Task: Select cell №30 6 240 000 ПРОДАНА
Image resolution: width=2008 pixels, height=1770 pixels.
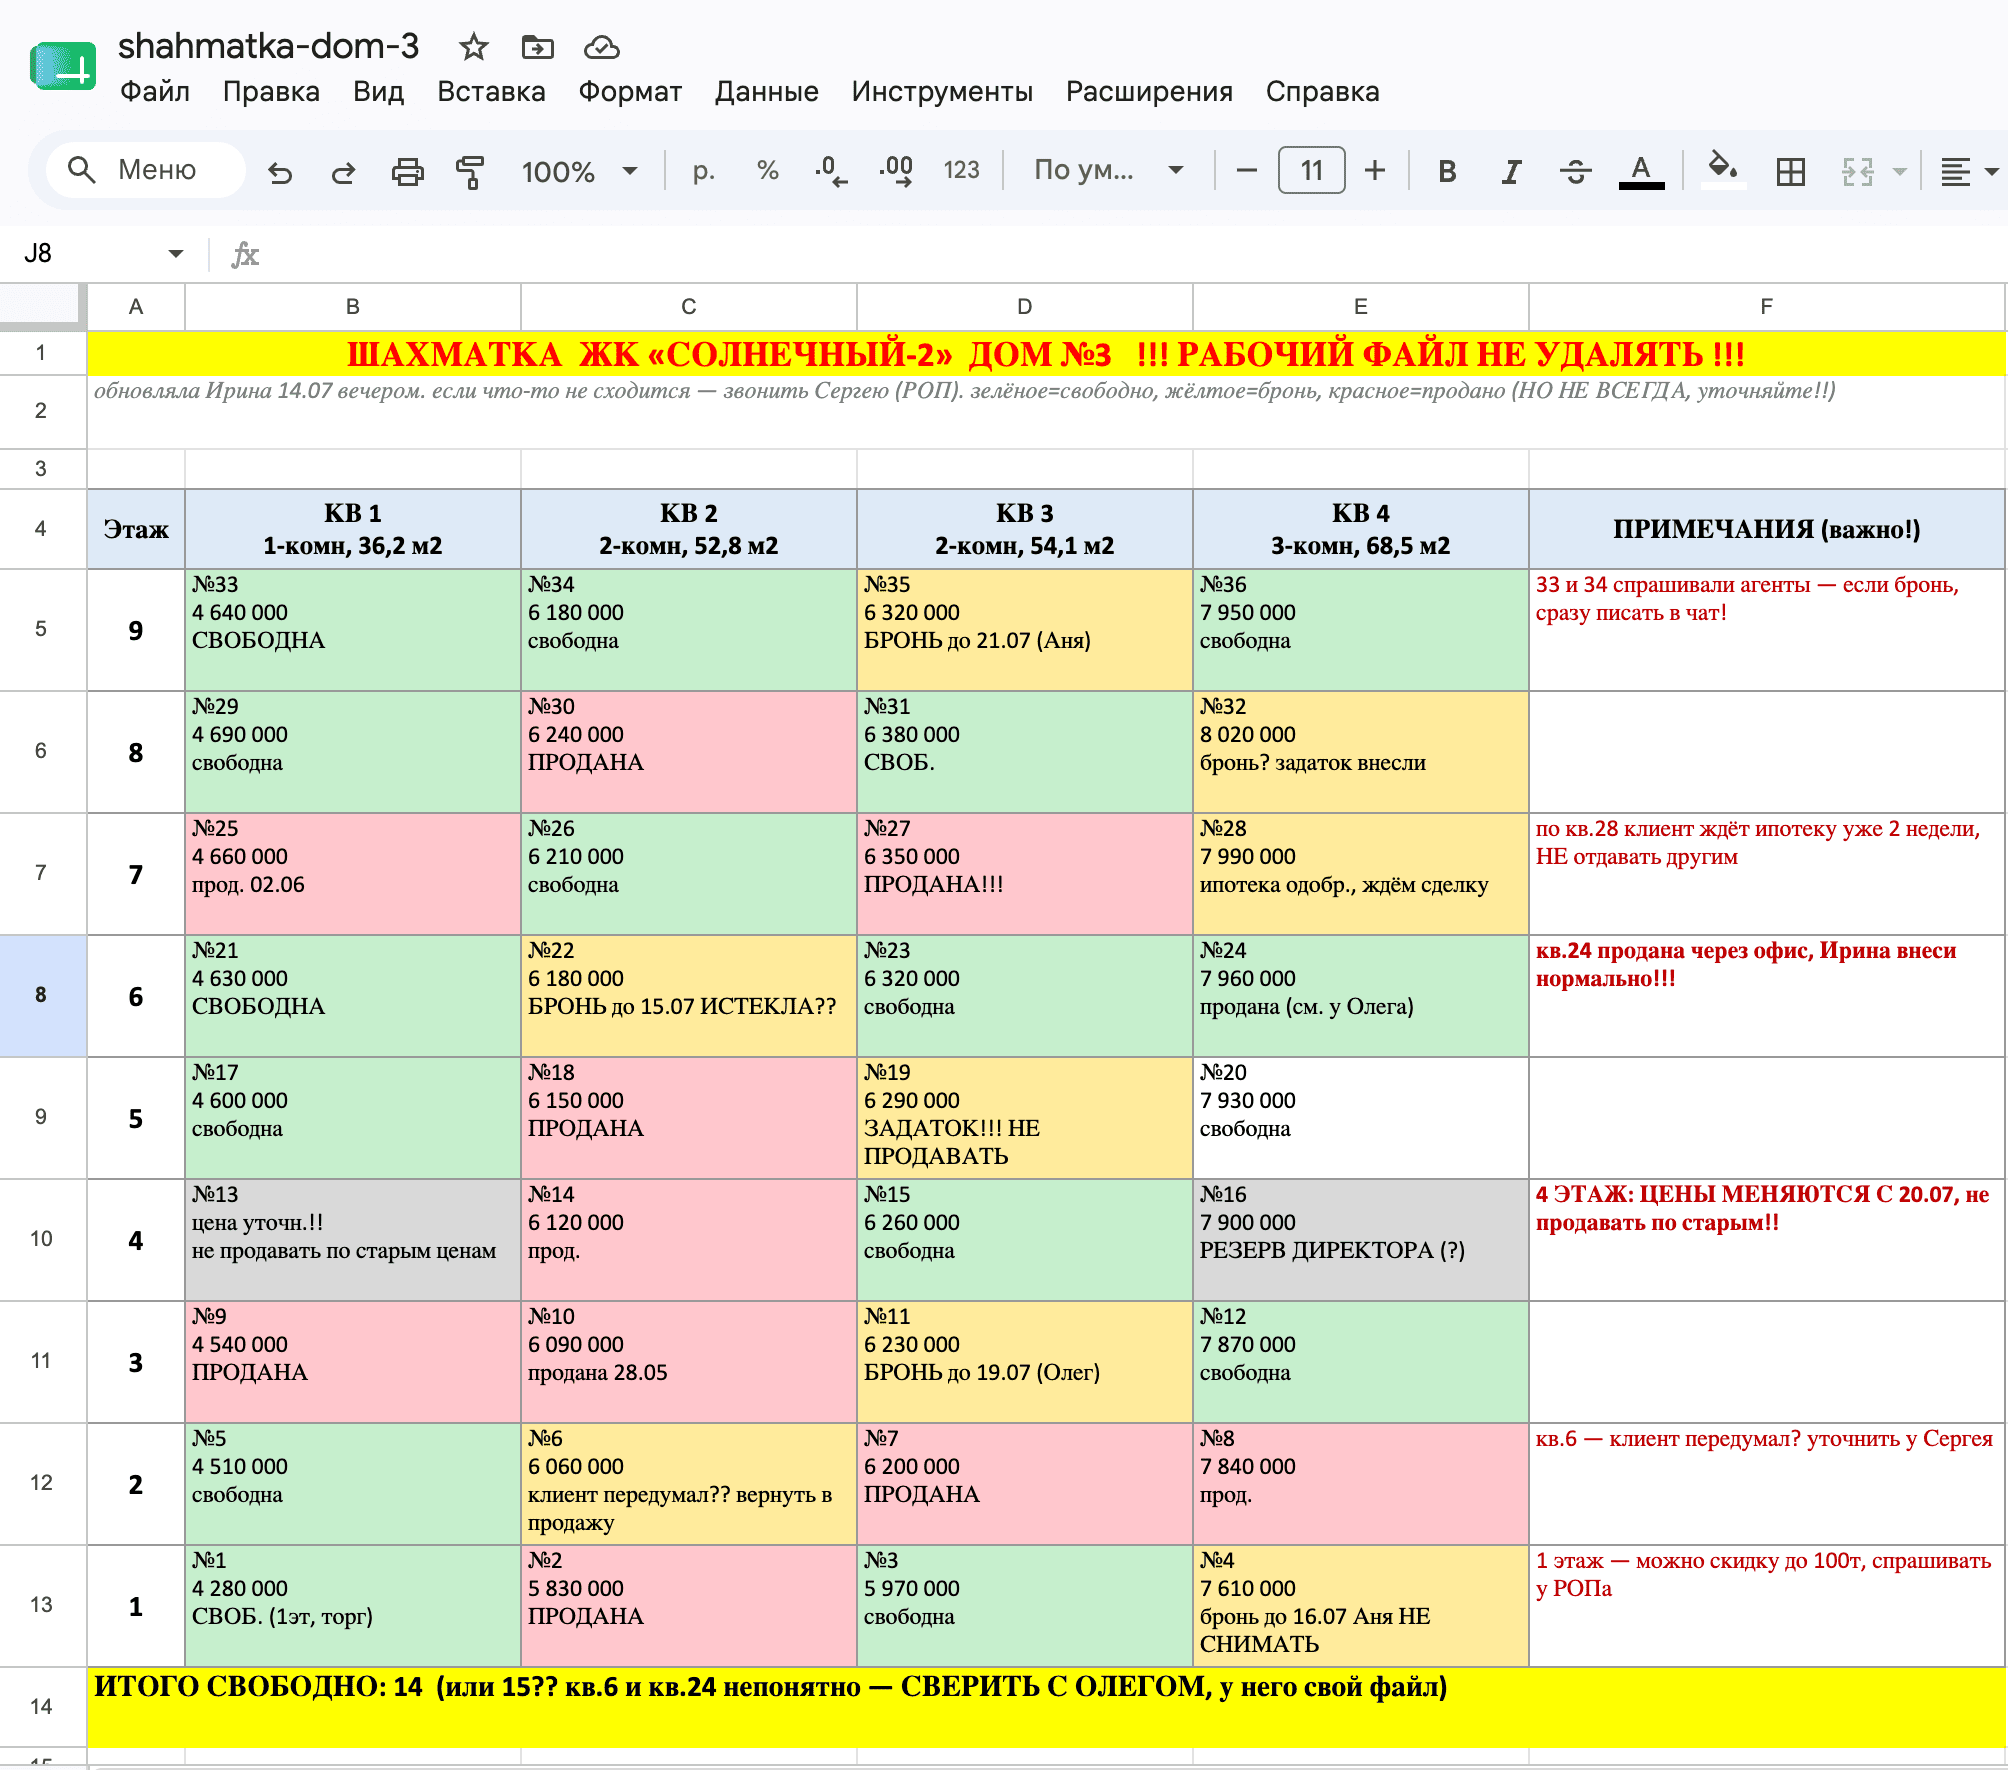Action: [689, 752]
